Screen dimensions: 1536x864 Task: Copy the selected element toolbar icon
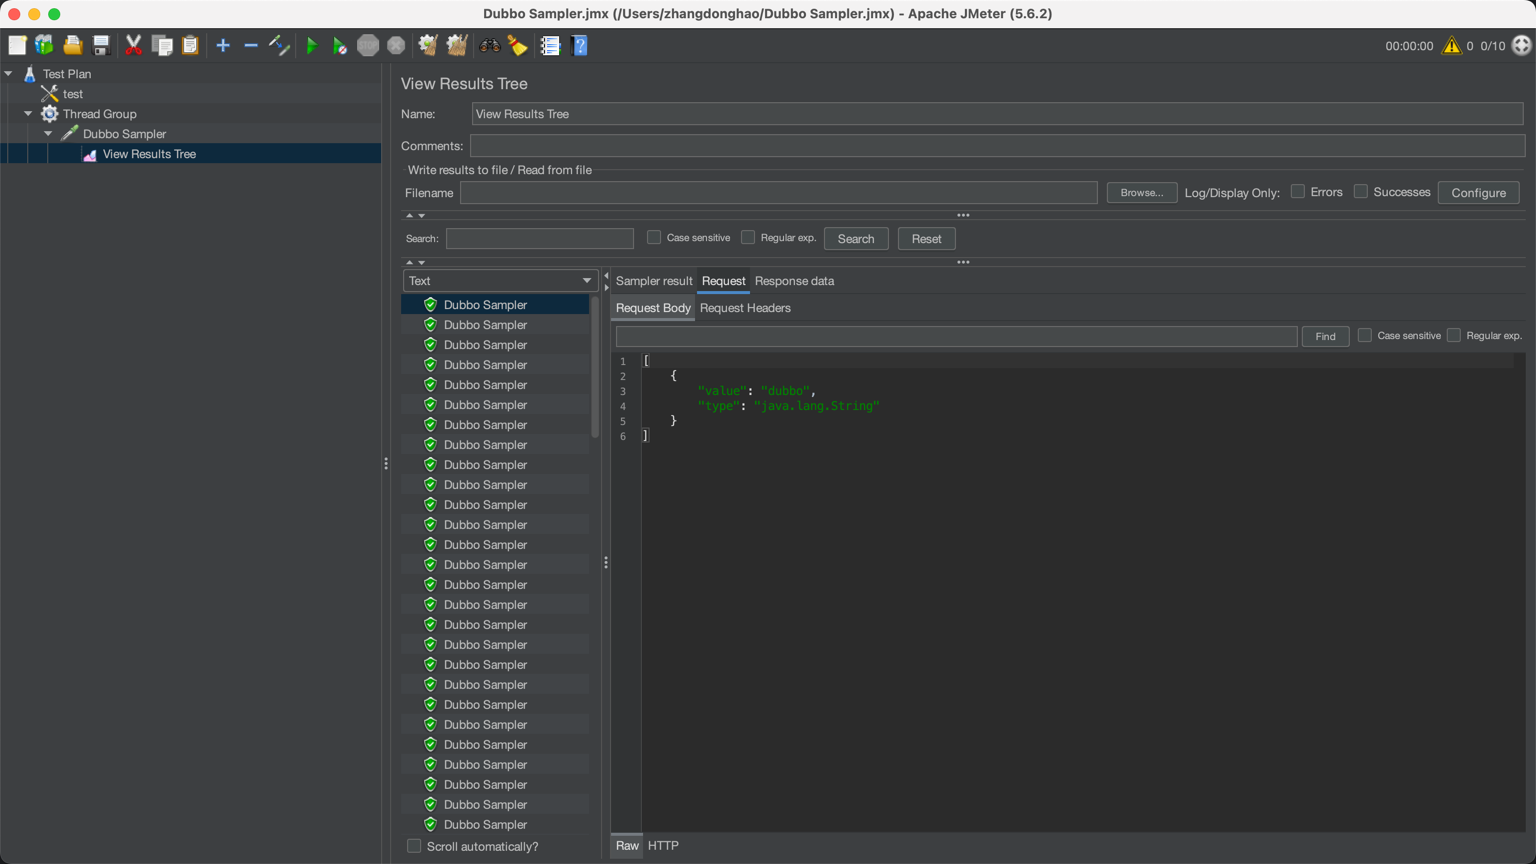click(x=162, y=45)
